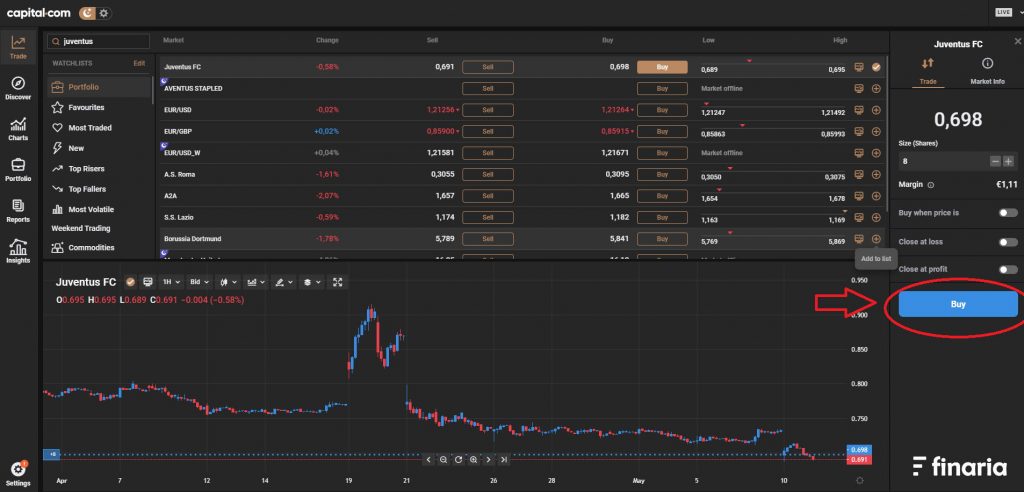Increase share size with plus button

pyautogui.click(x=1008, y=161)
